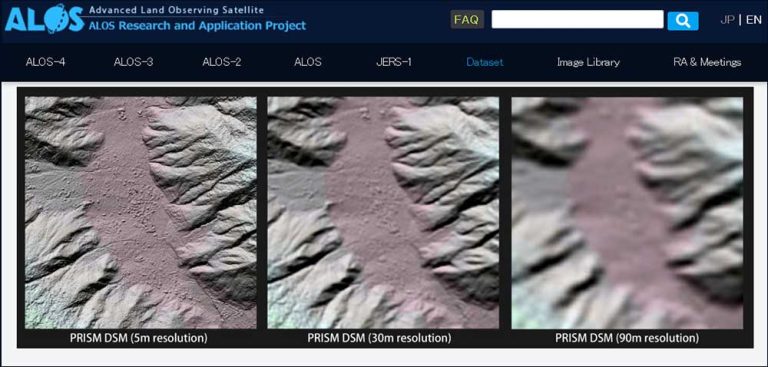
Task: Open the JERS-1 menu
Action: (393, 62)
